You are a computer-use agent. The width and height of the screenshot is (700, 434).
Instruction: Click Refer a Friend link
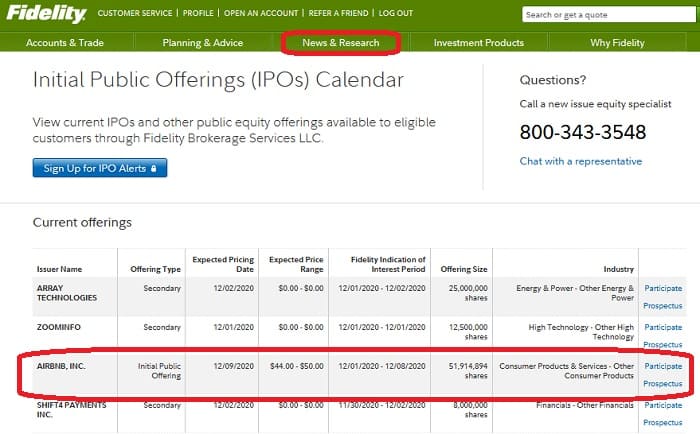338,13
